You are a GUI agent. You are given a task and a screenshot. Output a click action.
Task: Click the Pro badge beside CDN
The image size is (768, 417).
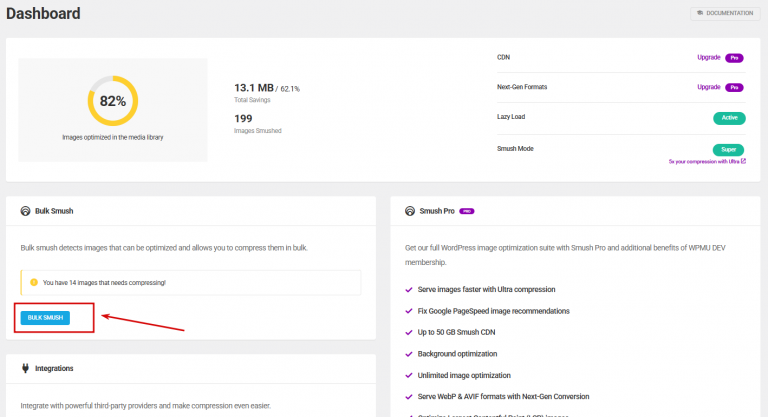point(734,58)
